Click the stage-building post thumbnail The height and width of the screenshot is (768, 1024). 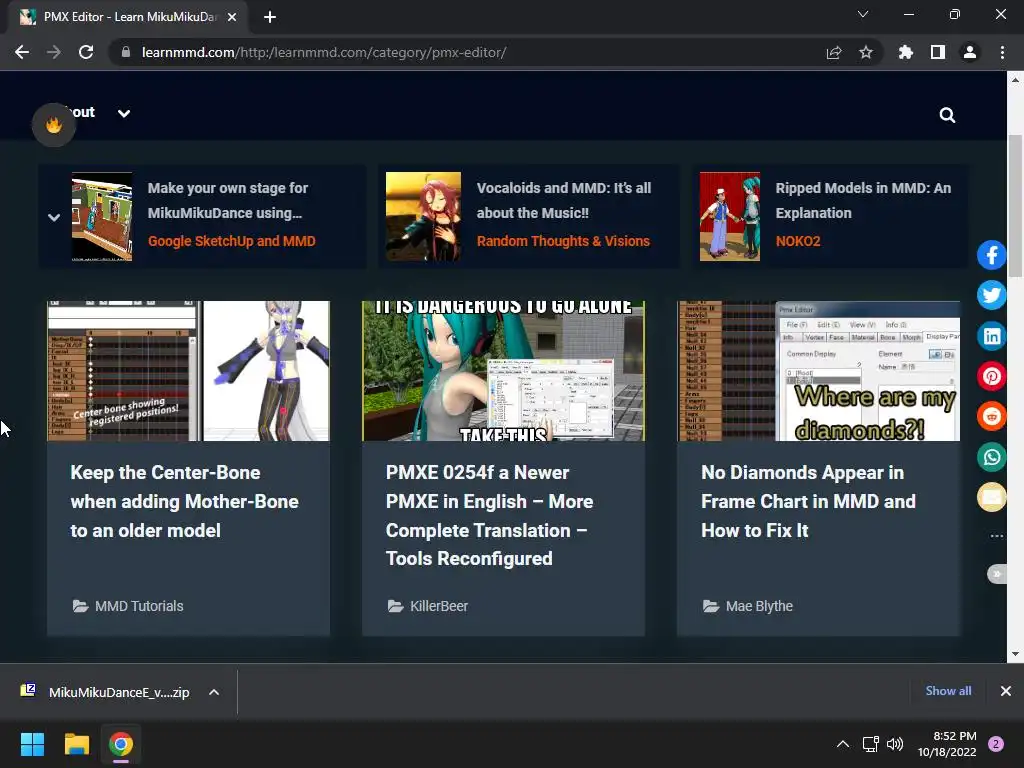[102, 217]
